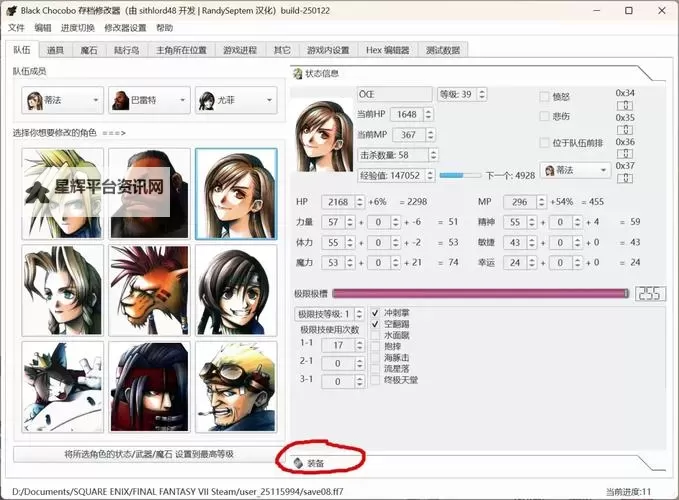Switch to the 游戏进程 tab
679x500 pixels.
tap(240, 50)
